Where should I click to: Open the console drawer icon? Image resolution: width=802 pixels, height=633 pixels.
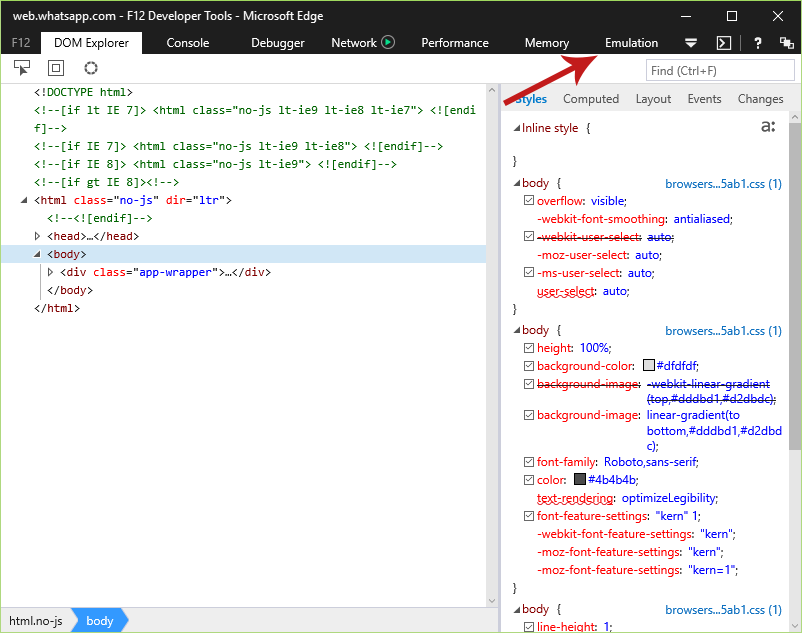pos(724,43)
